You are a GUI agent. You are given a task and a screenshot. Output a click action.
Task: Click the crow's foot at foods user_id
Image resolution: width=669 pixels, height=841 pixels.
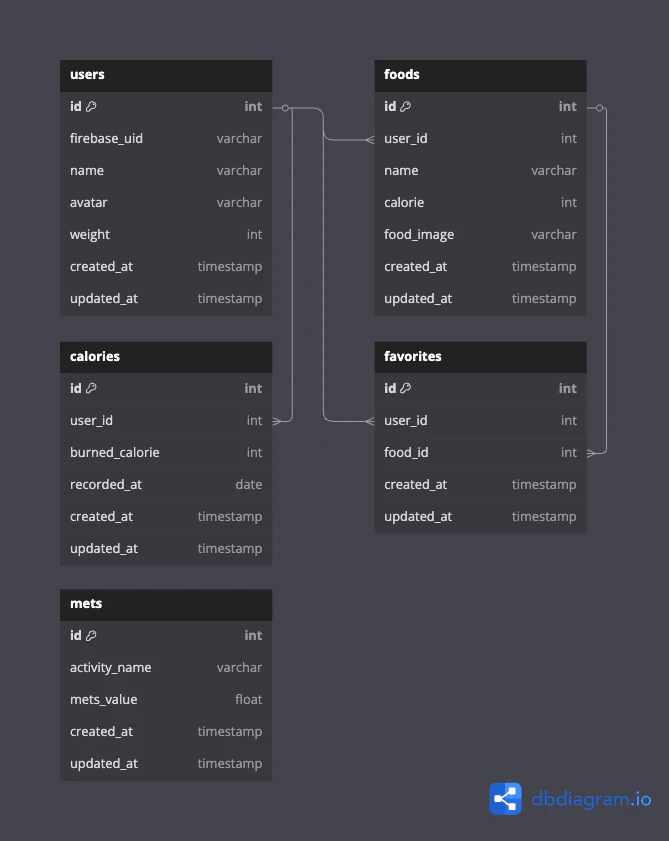[370, 140]
